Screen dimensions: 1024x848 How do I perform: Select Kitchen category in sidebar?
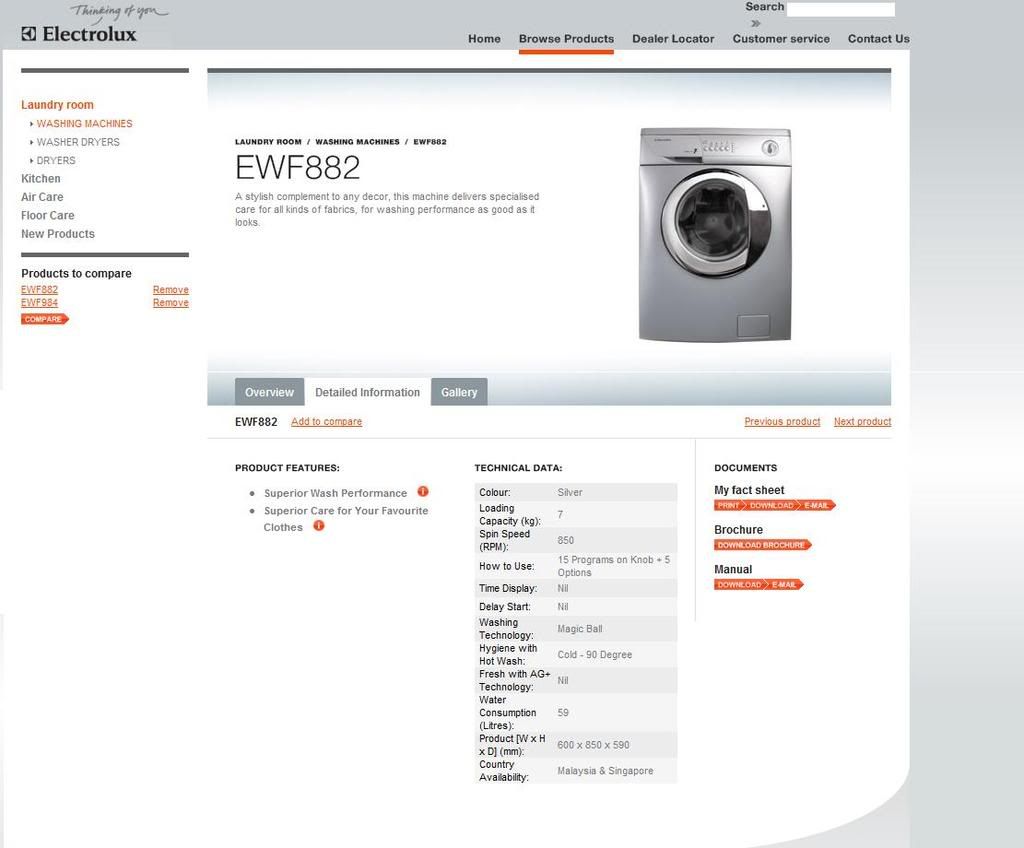pyautogui.click(x=40, y=178)
